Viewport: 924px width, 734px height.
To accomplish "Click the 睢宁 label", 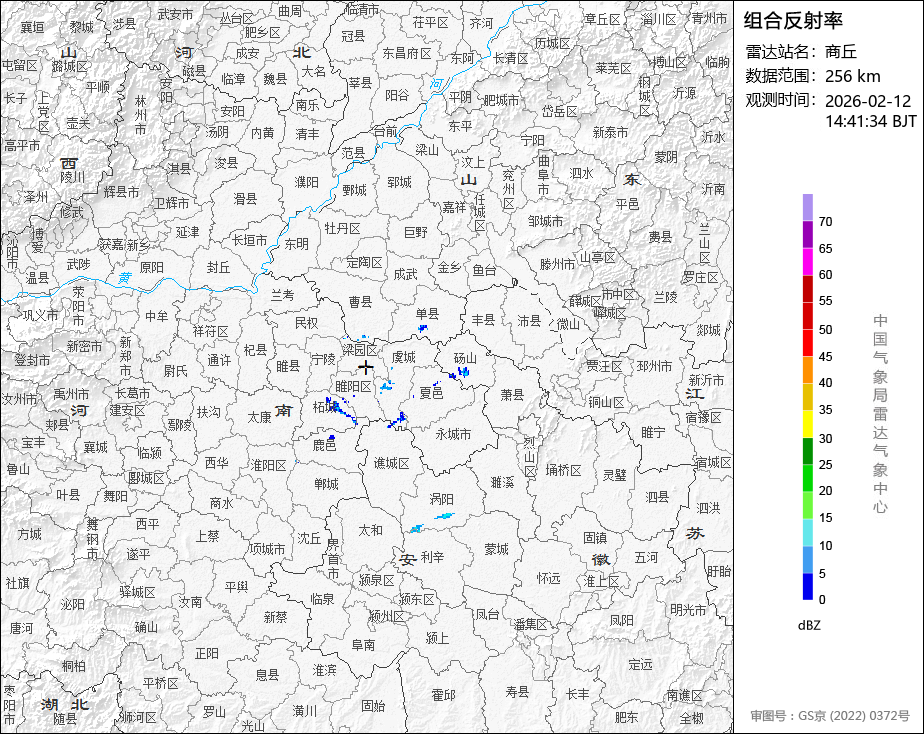I will tap(652, 432).
